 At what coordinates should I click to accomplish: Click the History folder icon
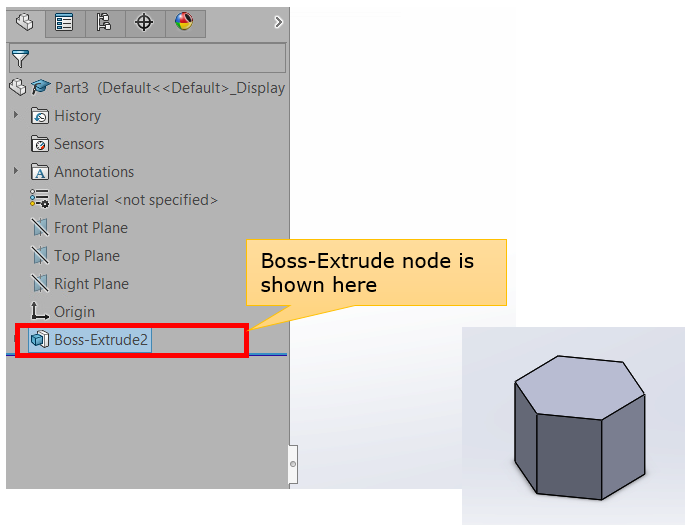coord(40,116)
